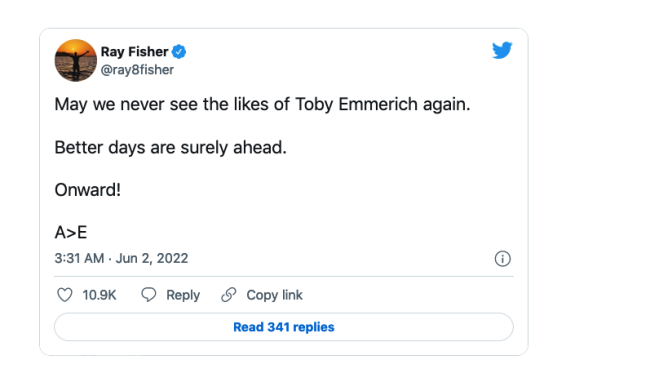Viewport: 650px width, 391px height.
Task: Click the blue verified badge
Action: point(179,52)
